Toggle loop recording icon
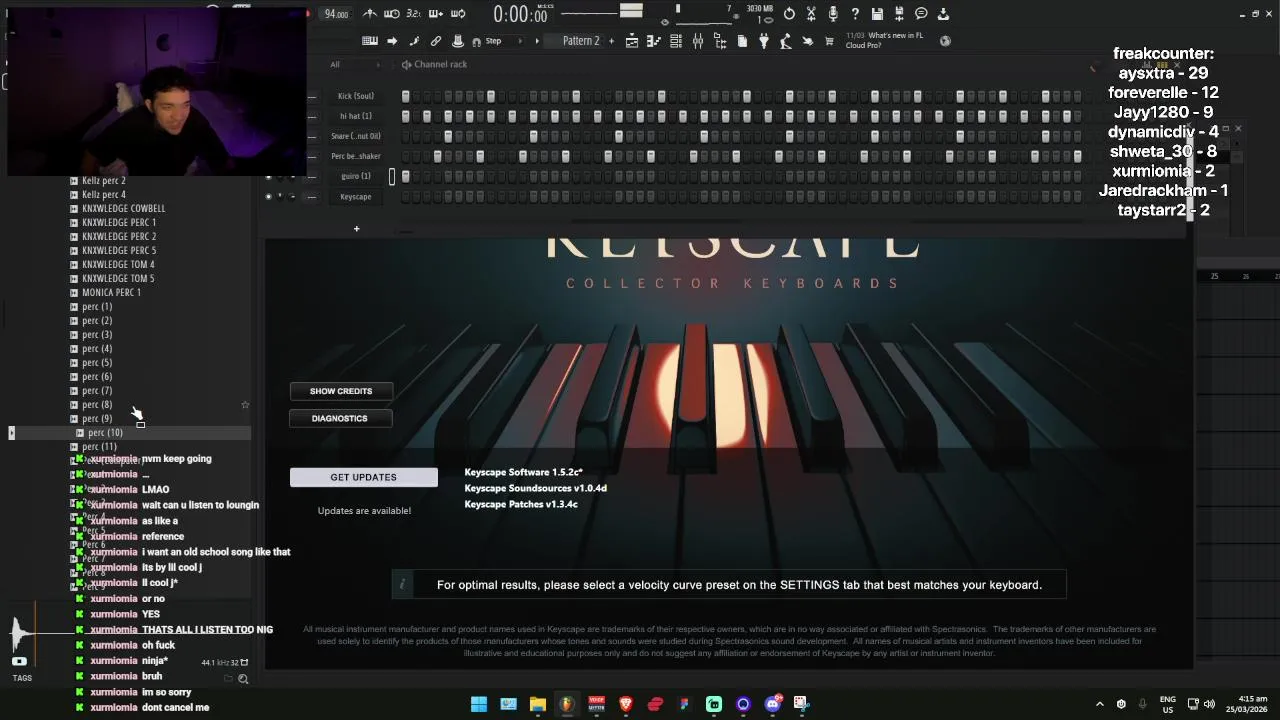Viewport: 1280px width, 720px height. 458,14
